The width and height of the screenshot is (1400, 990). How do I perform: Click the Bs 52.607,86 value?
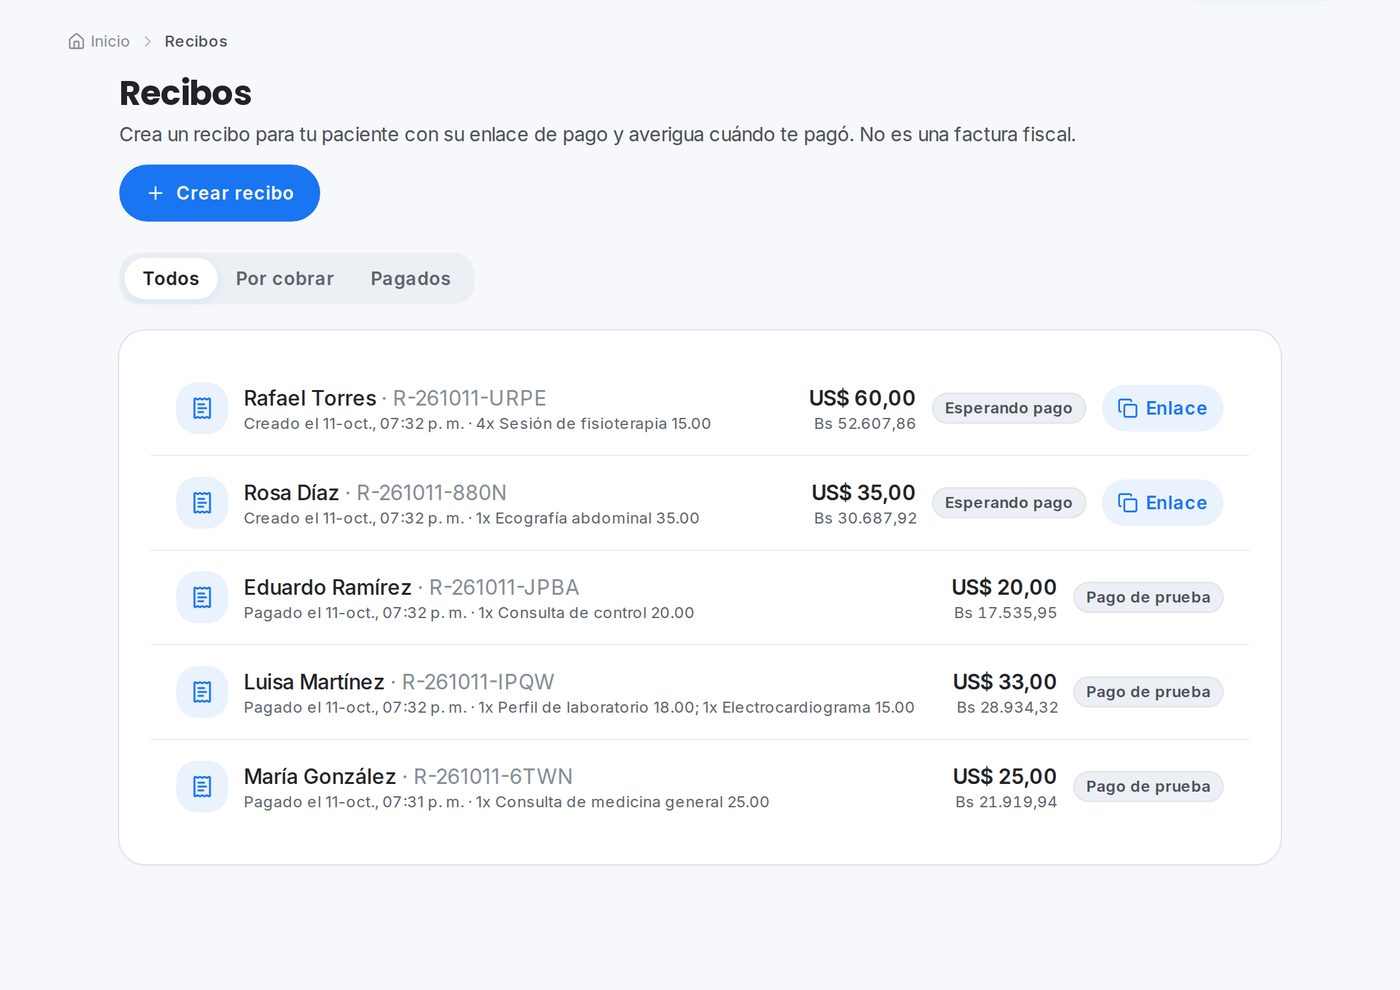(x=865, y=424)
